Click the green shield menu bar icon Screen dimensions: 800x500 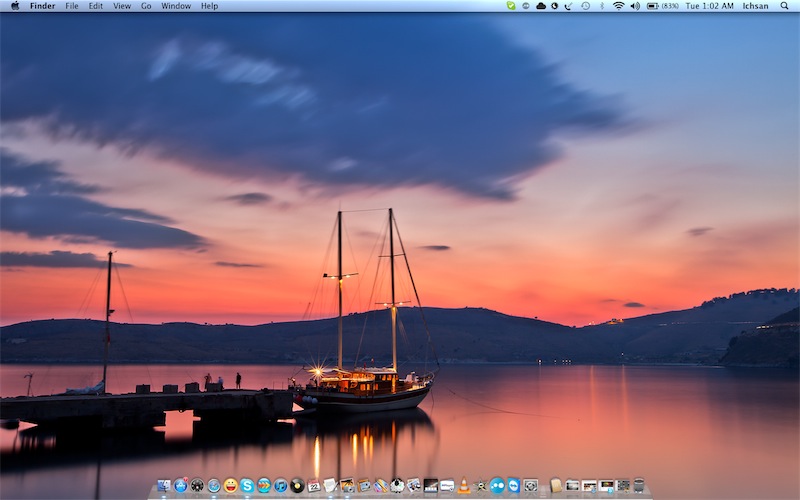511,6
